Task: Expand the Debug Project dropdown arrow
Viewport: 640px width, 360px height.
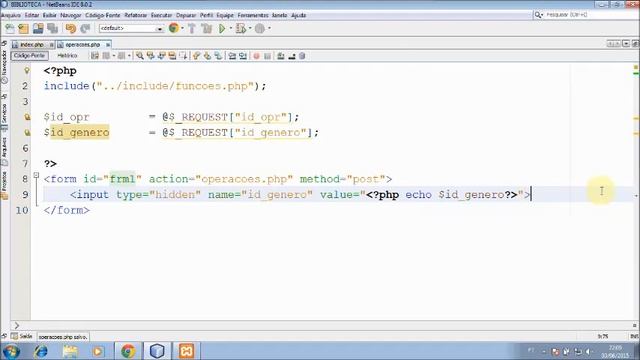Action: point(250,28)
